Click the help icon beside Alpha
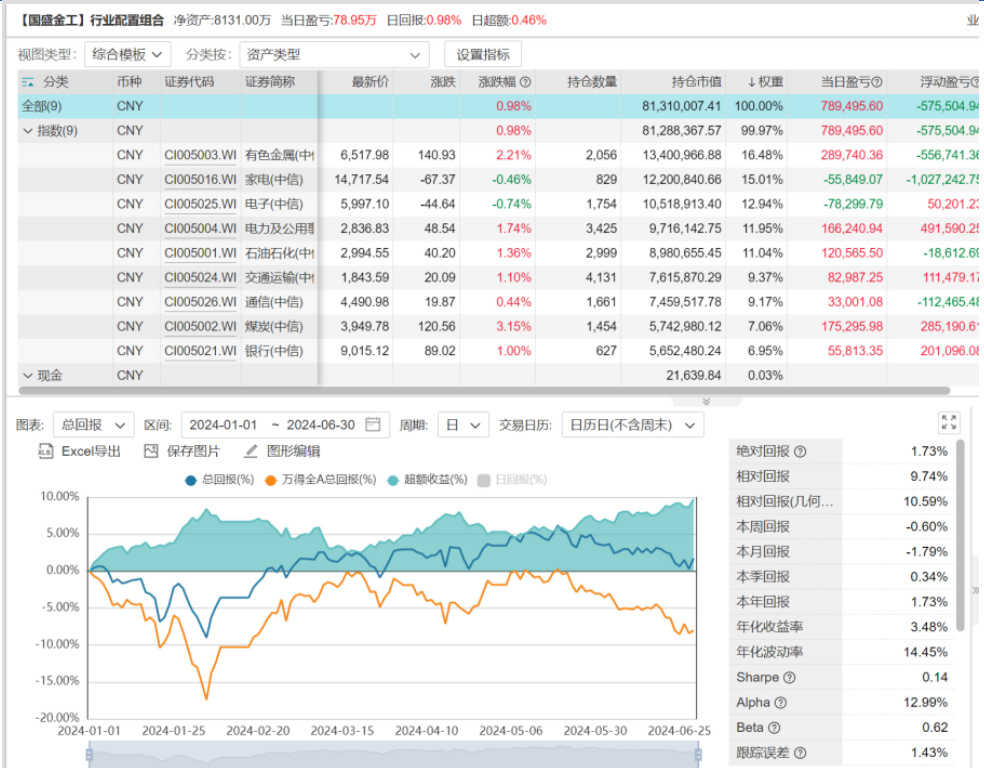984x768 pixels. click(780, 703)
